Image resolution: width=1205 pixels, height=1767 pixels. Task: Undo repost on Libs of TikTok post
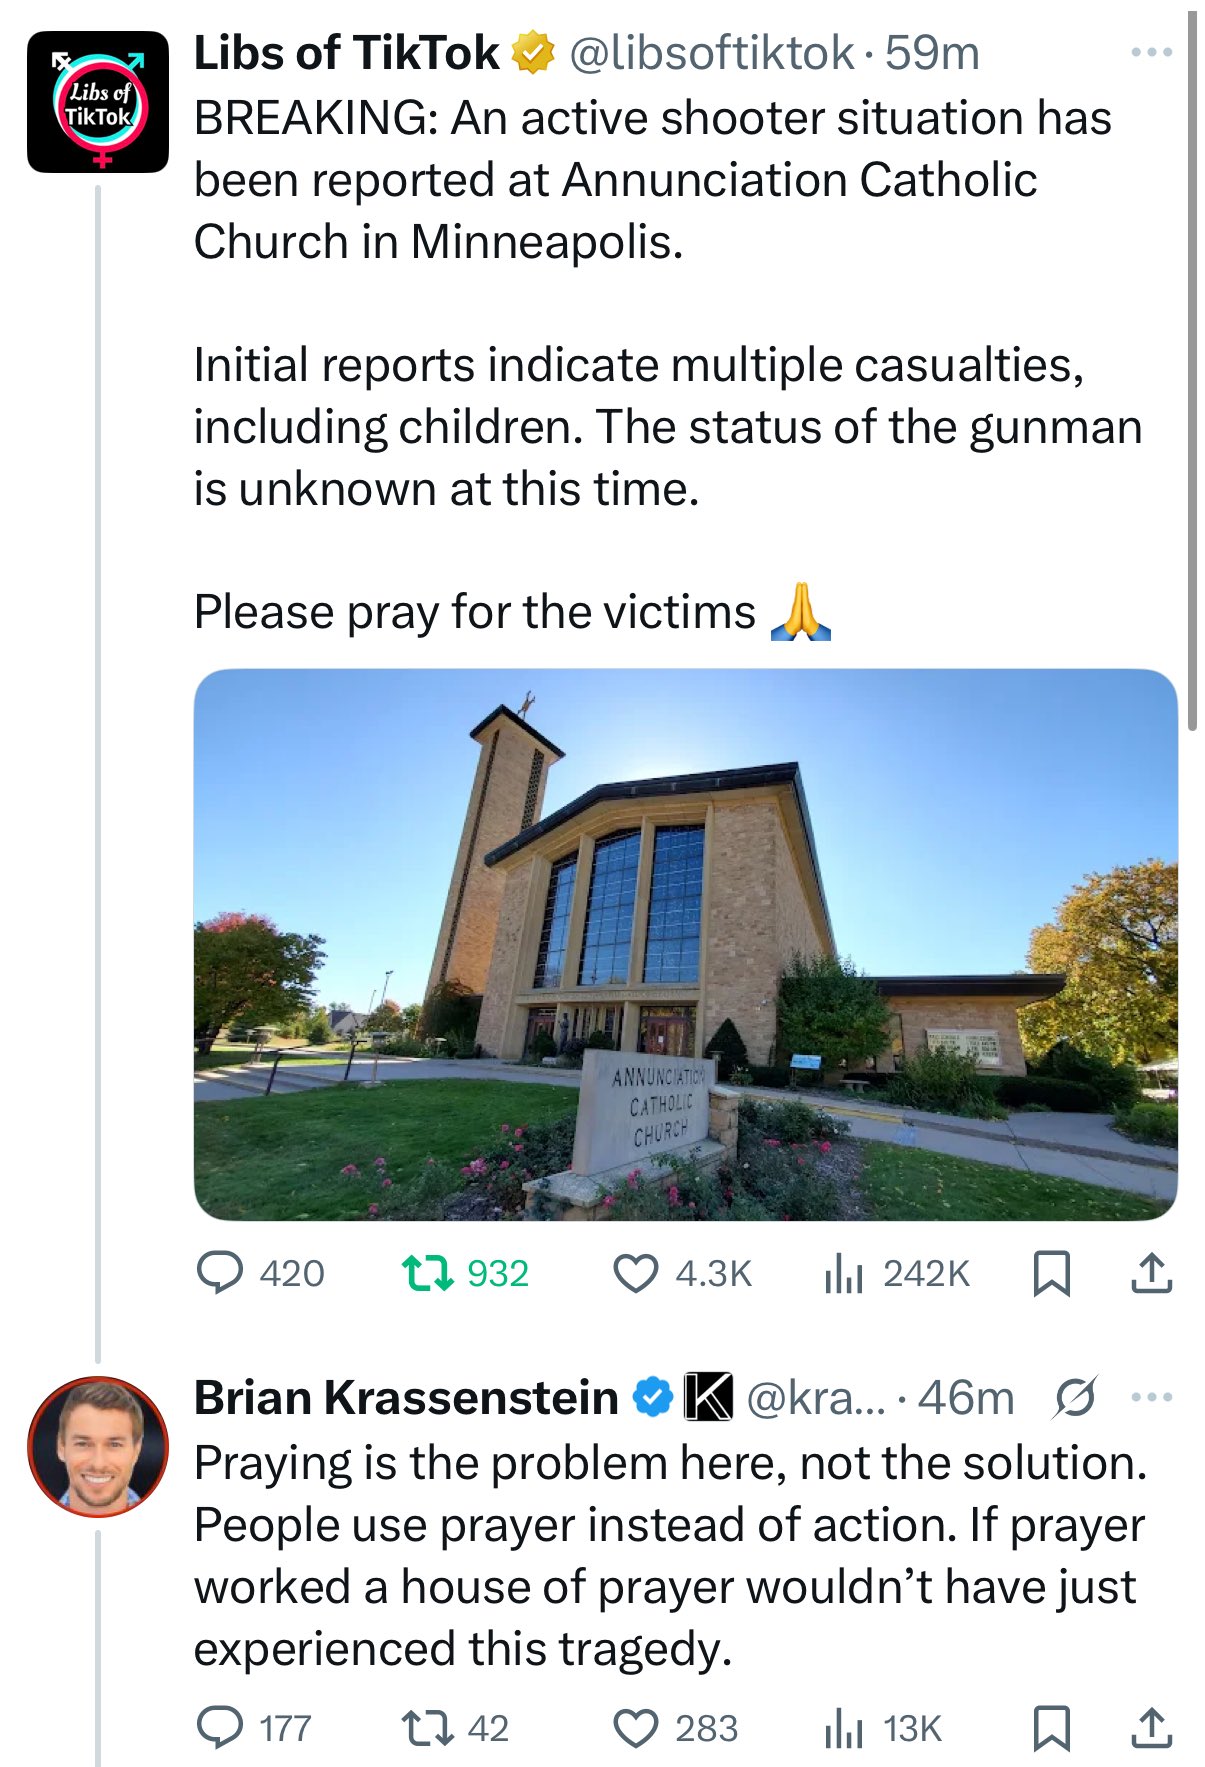(426, 1273)
